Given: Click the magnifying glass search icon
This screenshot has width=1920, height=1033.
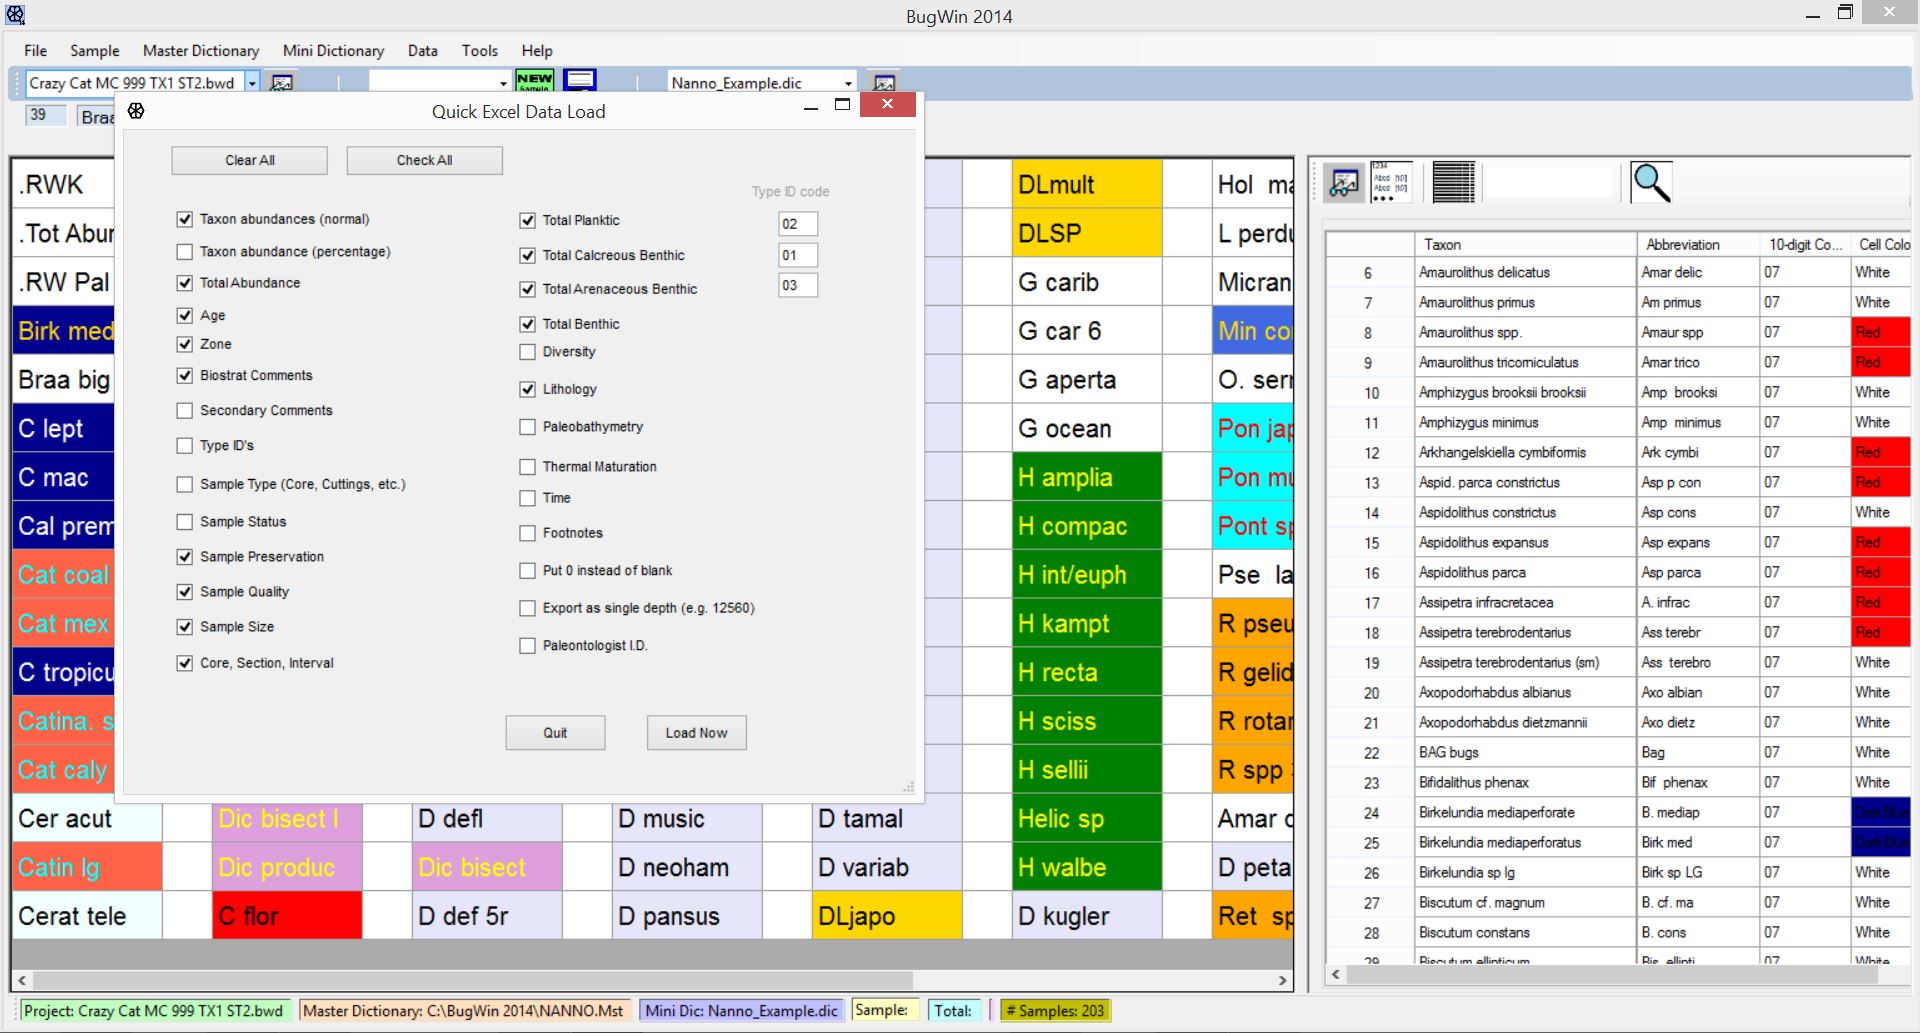Looking at the screenshot, I should coord(1650,183).
